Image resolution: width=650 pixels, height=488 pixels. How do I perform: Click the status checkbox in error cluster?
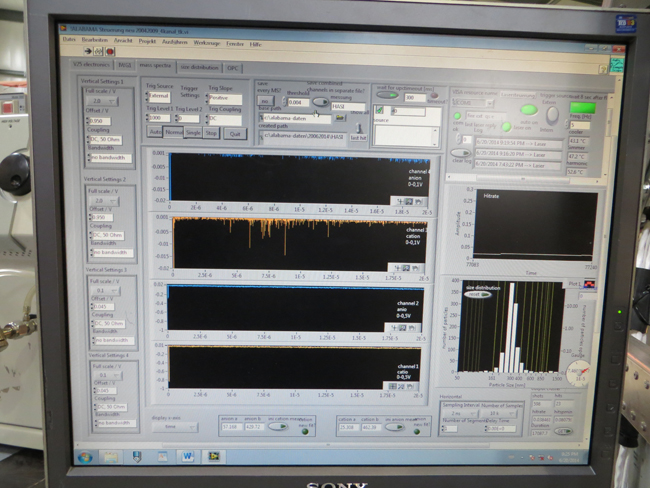(x=379, y=110)
